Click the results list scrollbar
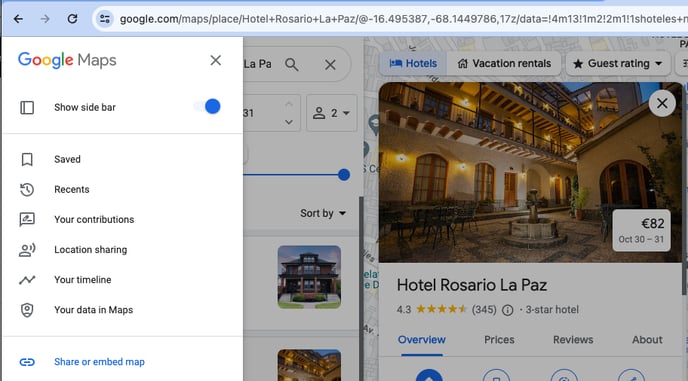 (x=361, y=288)
